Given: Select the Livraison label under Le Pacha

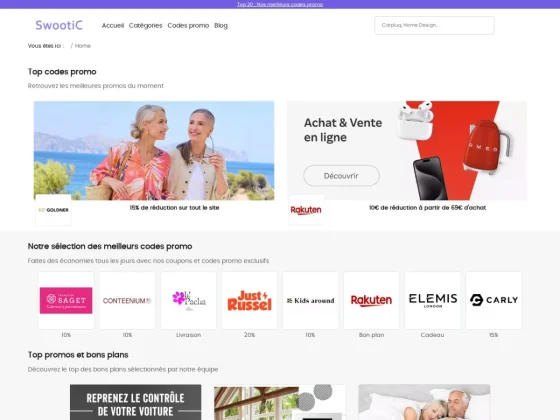Looking at the screenshot, I should point(188,335).
